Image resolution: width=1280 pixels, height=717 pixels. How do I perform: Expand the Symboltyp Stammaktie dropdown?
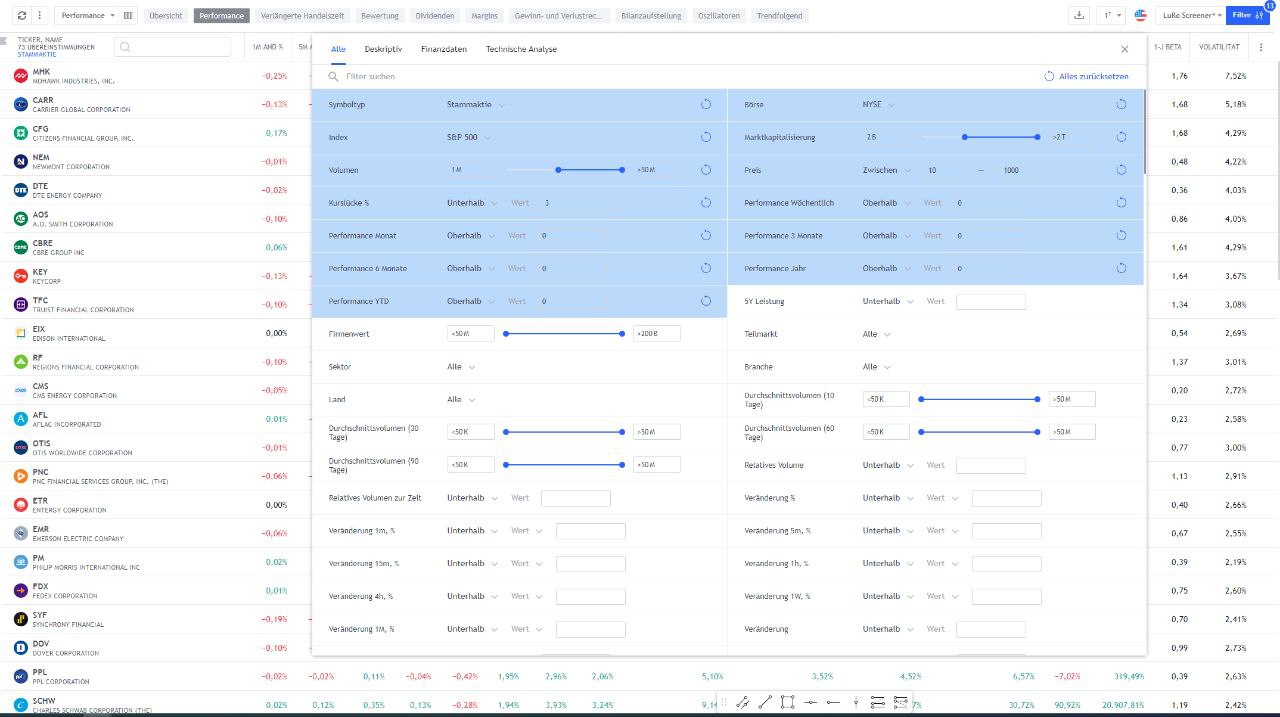pyautogui.click(x=476, y=104)
